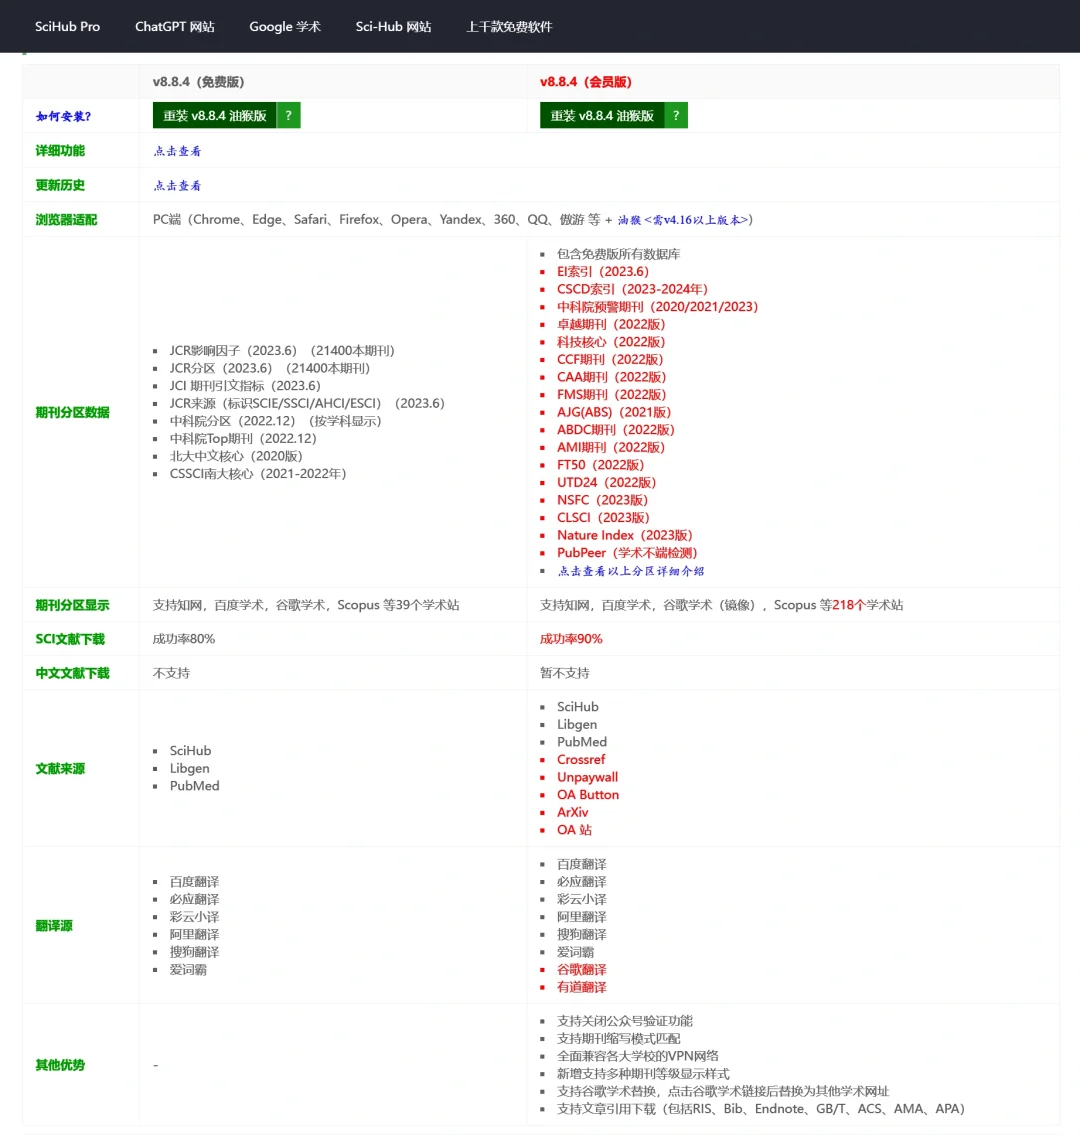Open the ChatGPT 网站 nav item

175,27
